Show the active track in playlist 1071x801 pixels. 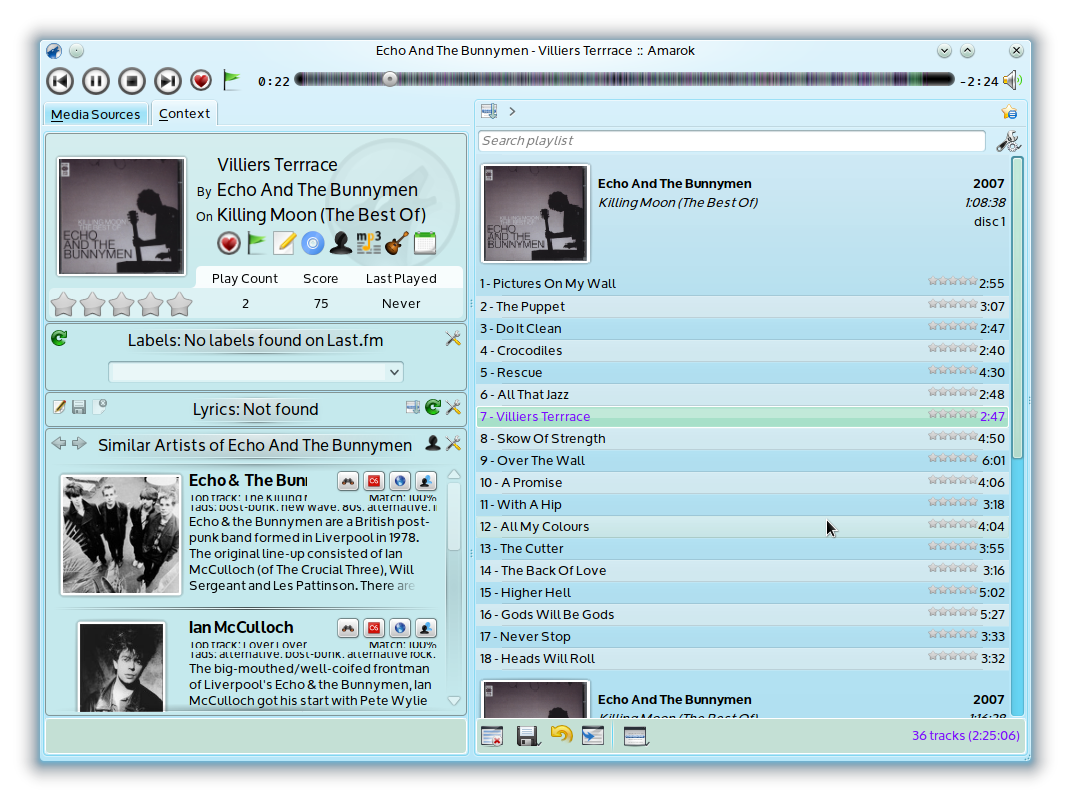tap(593, 736)
